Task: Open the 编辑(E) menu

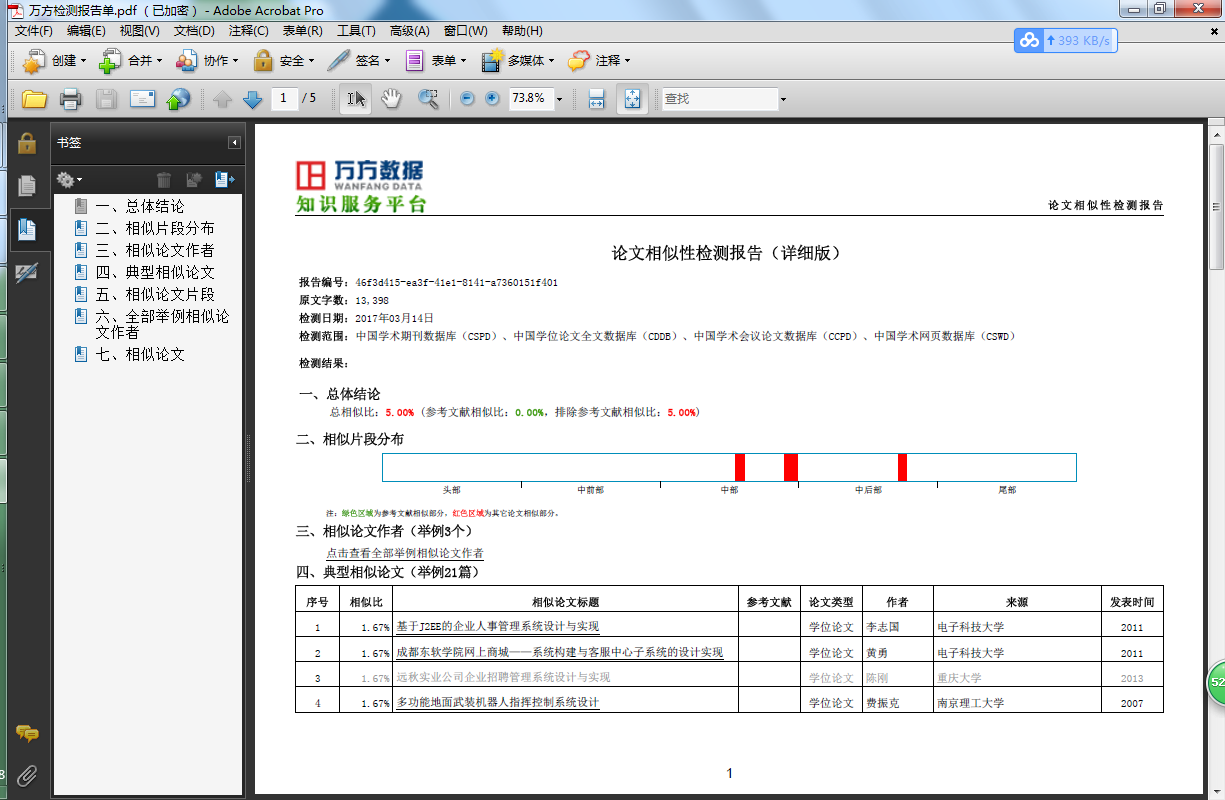Action: click(x=86, y=31)
